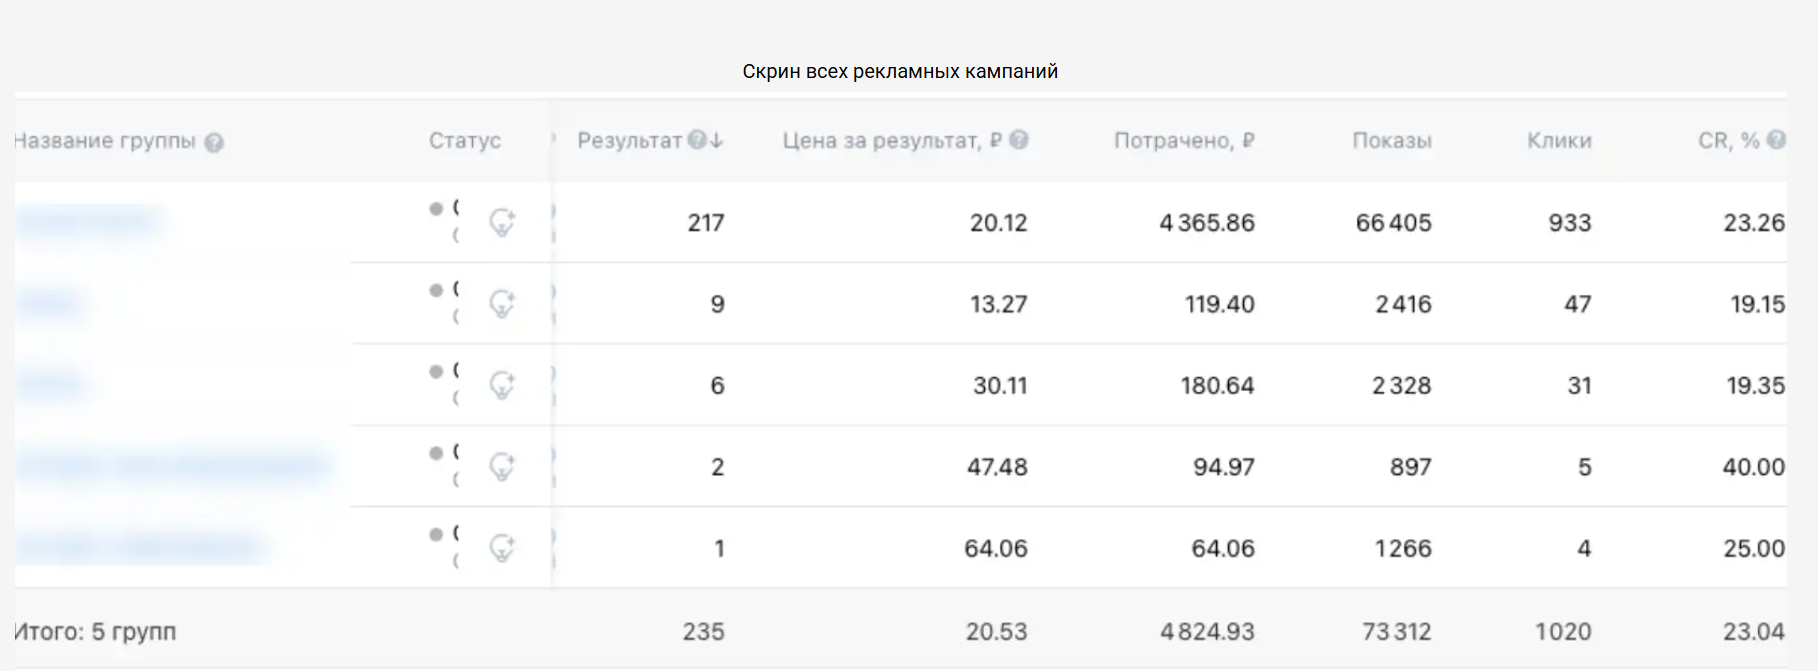Sort by Цена за результат, ₽ column

(892, 141)
